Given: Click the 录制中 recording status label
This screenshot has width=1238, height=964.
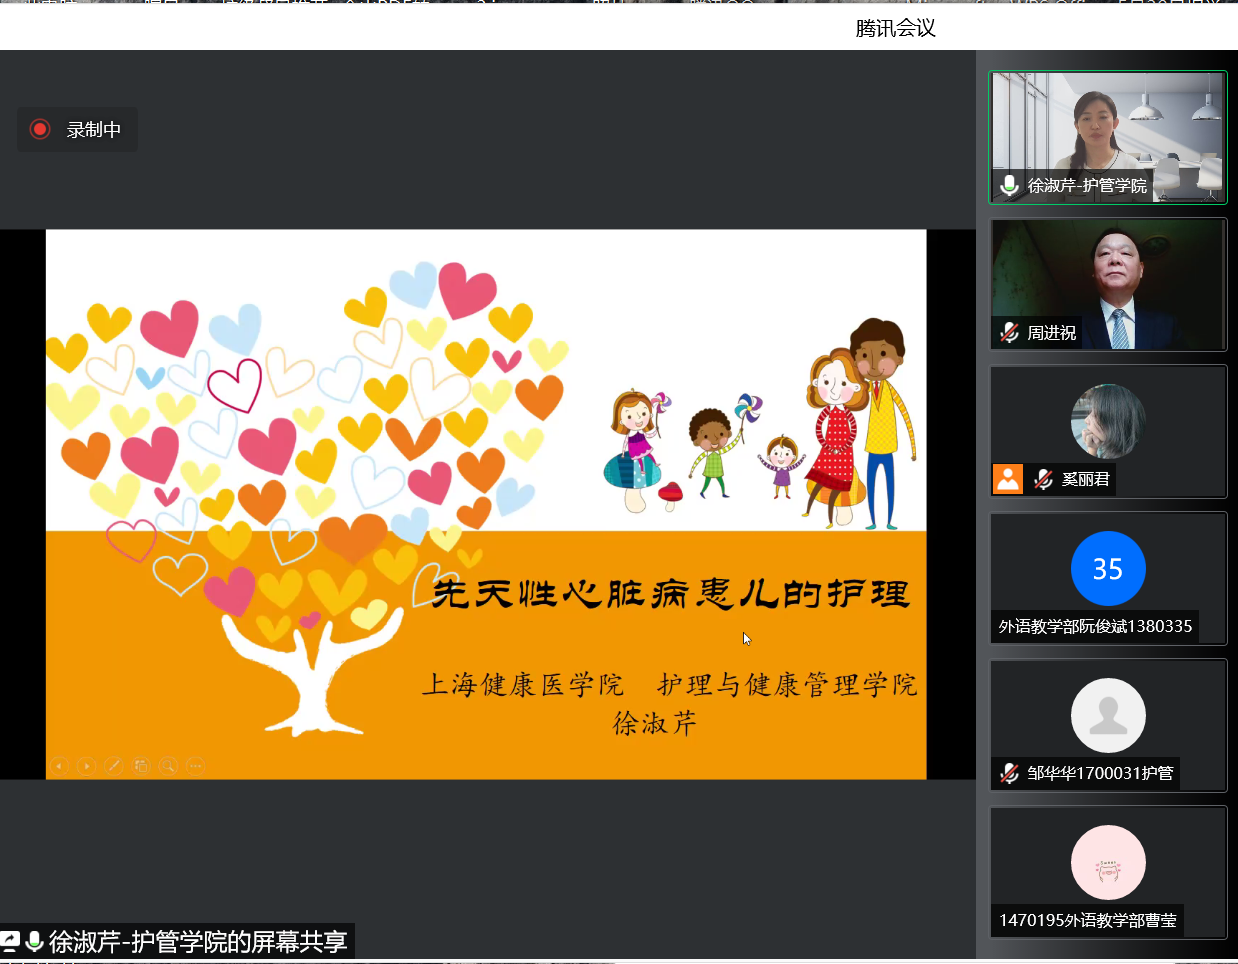Looking at the screenshot, I should pyautogui.click(x=93, y=130).
